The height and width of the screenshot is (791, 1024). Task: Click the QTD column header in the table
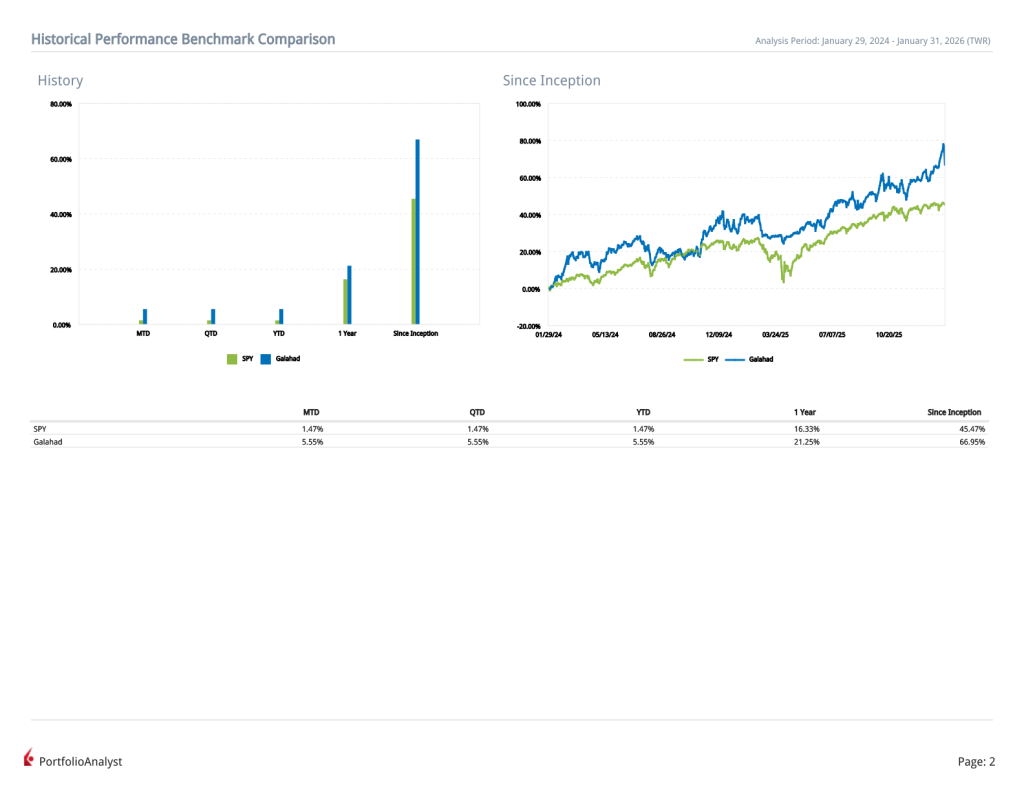477,412
